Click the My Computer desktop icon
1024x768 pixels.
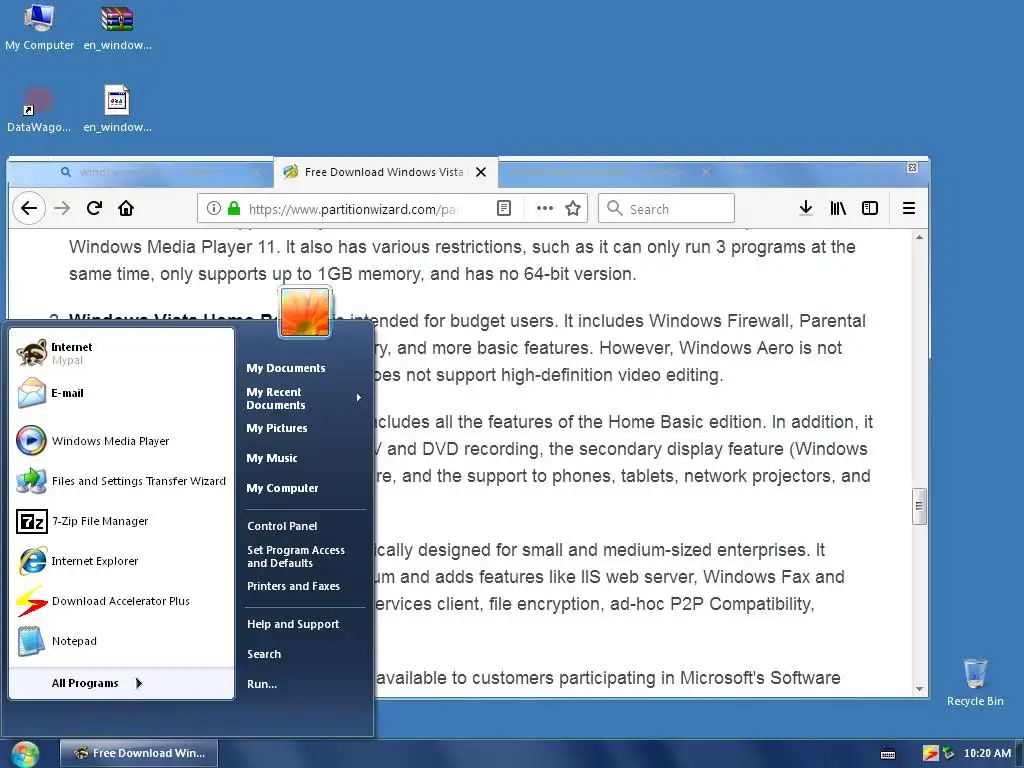coord(39,27)
